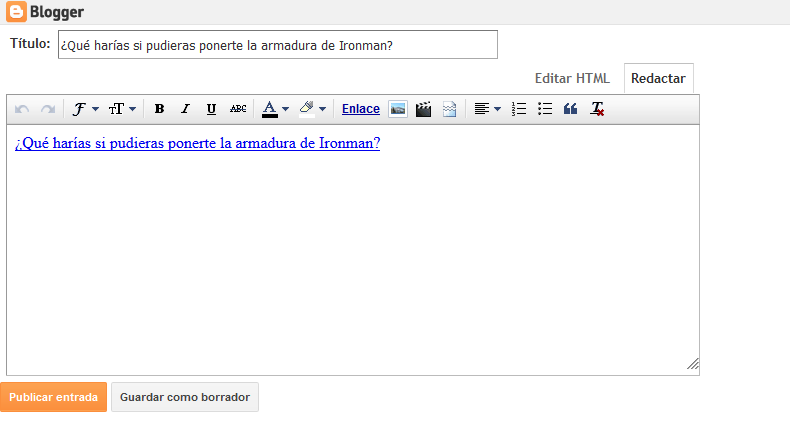Insert a jump break icon
Image resolution: width=790 pixels, height=432 pixels.
tap(449, 109)
